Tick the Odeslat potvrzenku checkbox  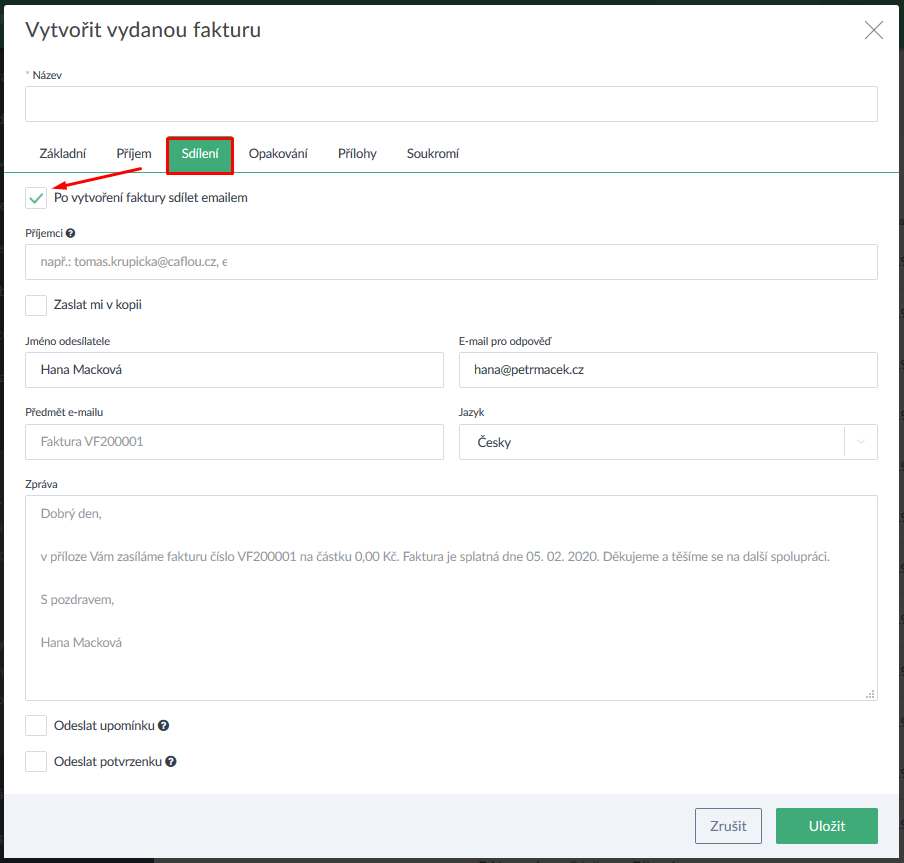pos(36,762)
